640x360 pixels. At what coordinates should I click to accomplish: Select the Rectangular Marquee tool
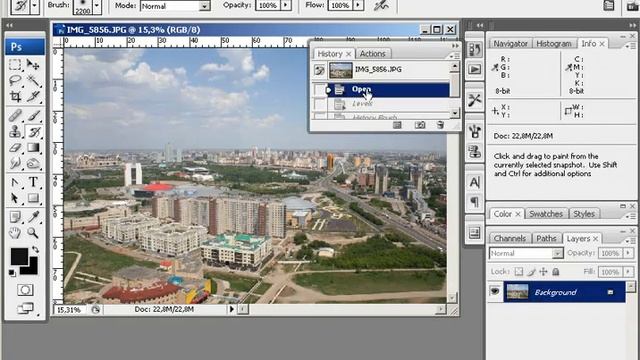tap(15, 64)
